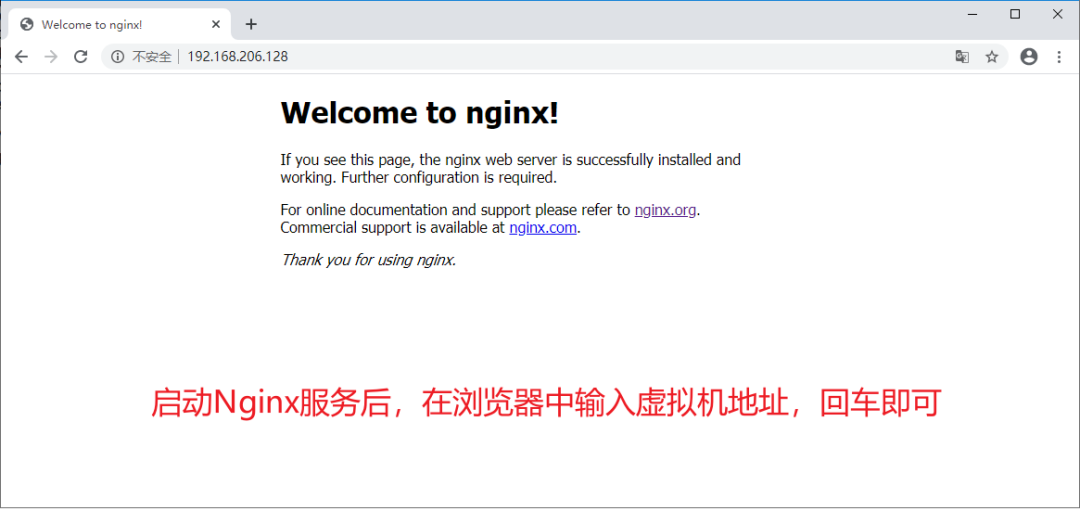Click the '不安全' security label
The width and height of the screenshot is (1080, 511).
[152, 57]
